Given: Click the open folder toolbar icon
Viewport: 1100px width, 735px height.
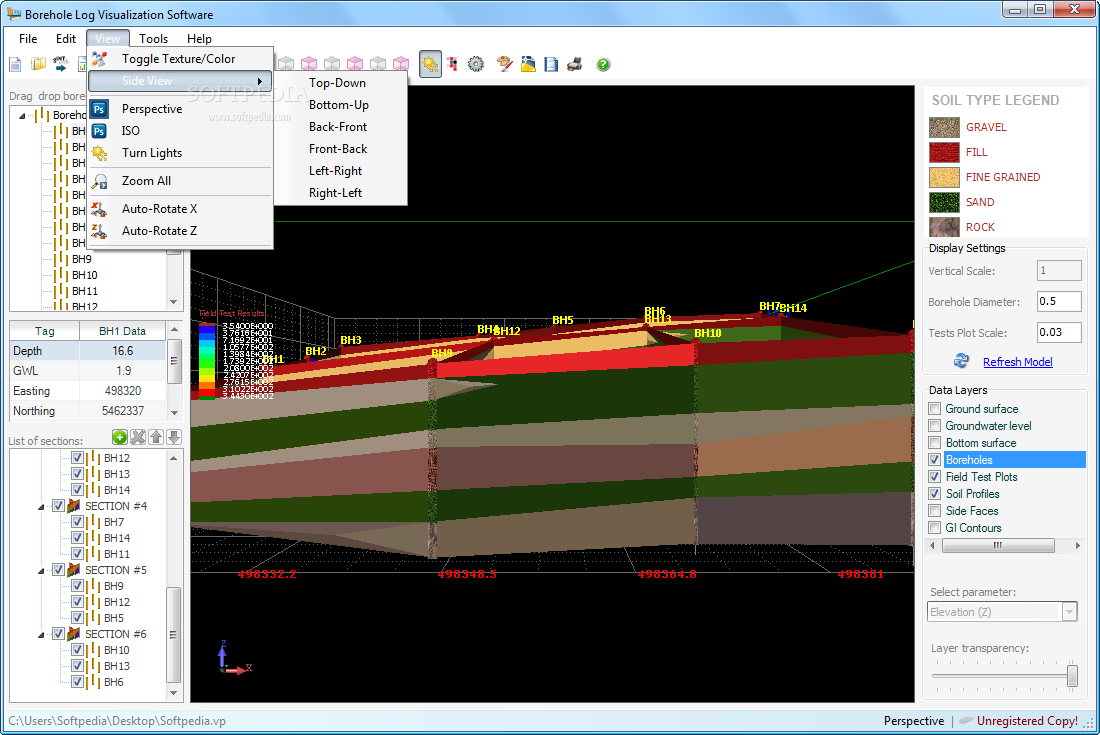Looking at the screenshot, I should pyautogui.click(x=38, y=65).
